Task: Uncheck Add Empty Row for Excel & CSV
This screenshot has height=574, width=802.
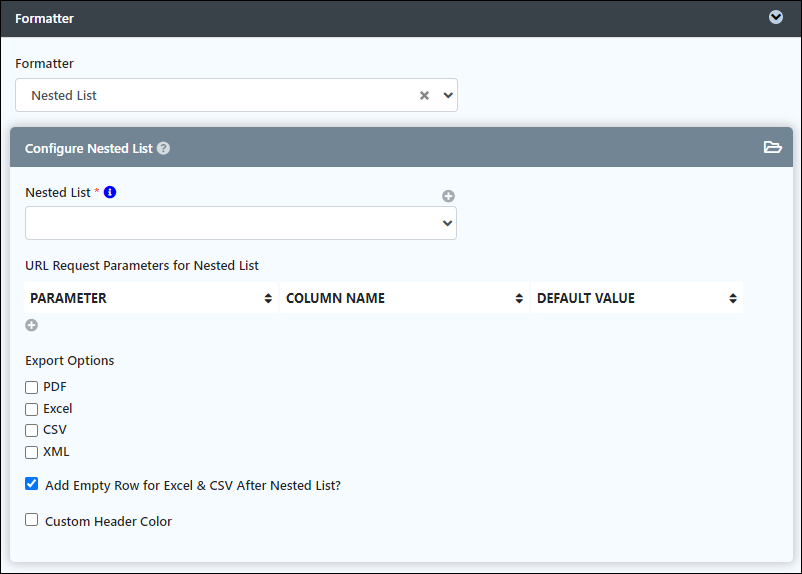Action: pos(32,483)
